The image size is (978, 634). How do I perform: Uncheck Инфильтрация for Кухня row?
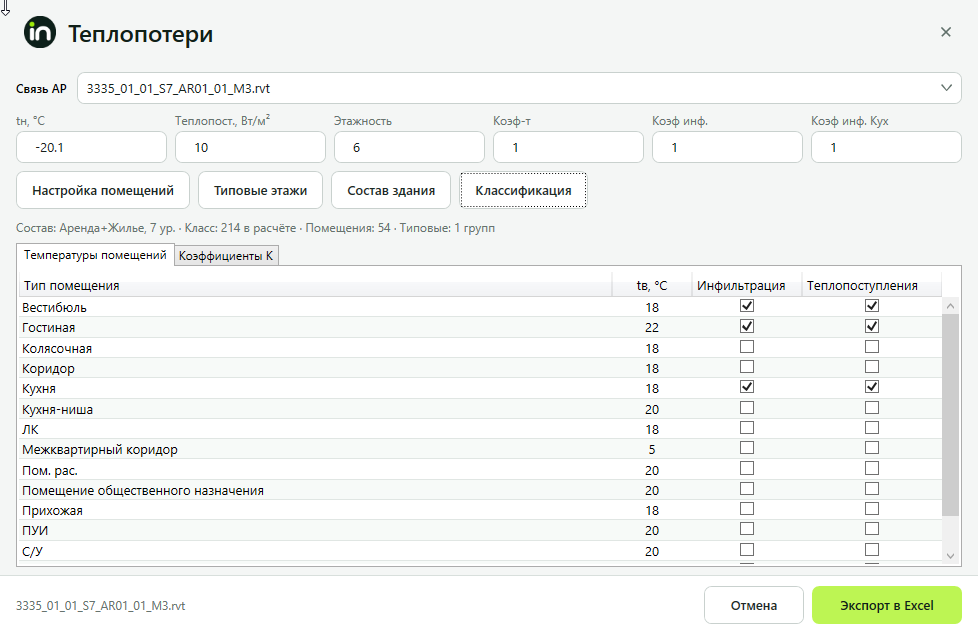(x=747, y=387)
